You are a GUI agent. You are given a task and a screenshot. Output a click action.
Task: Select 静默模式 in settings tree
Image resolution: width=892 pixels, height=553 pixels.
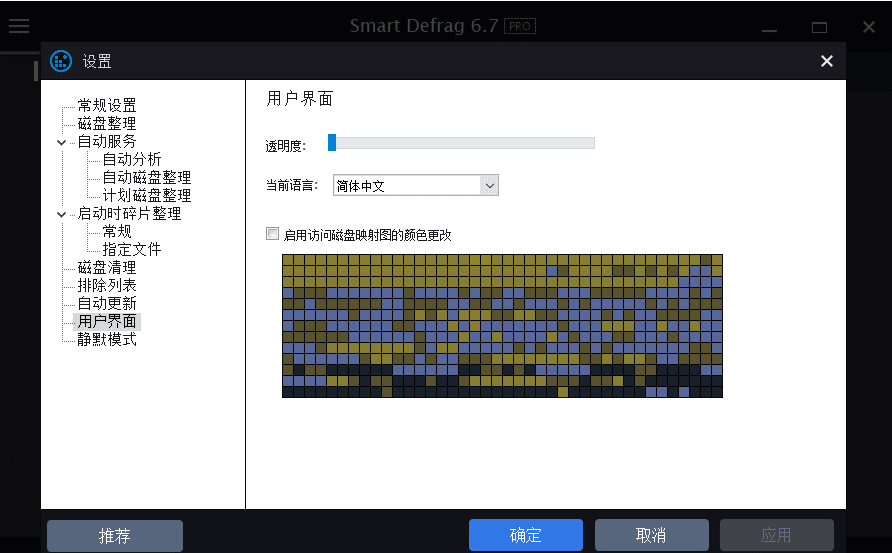click(x=107, y=340)
